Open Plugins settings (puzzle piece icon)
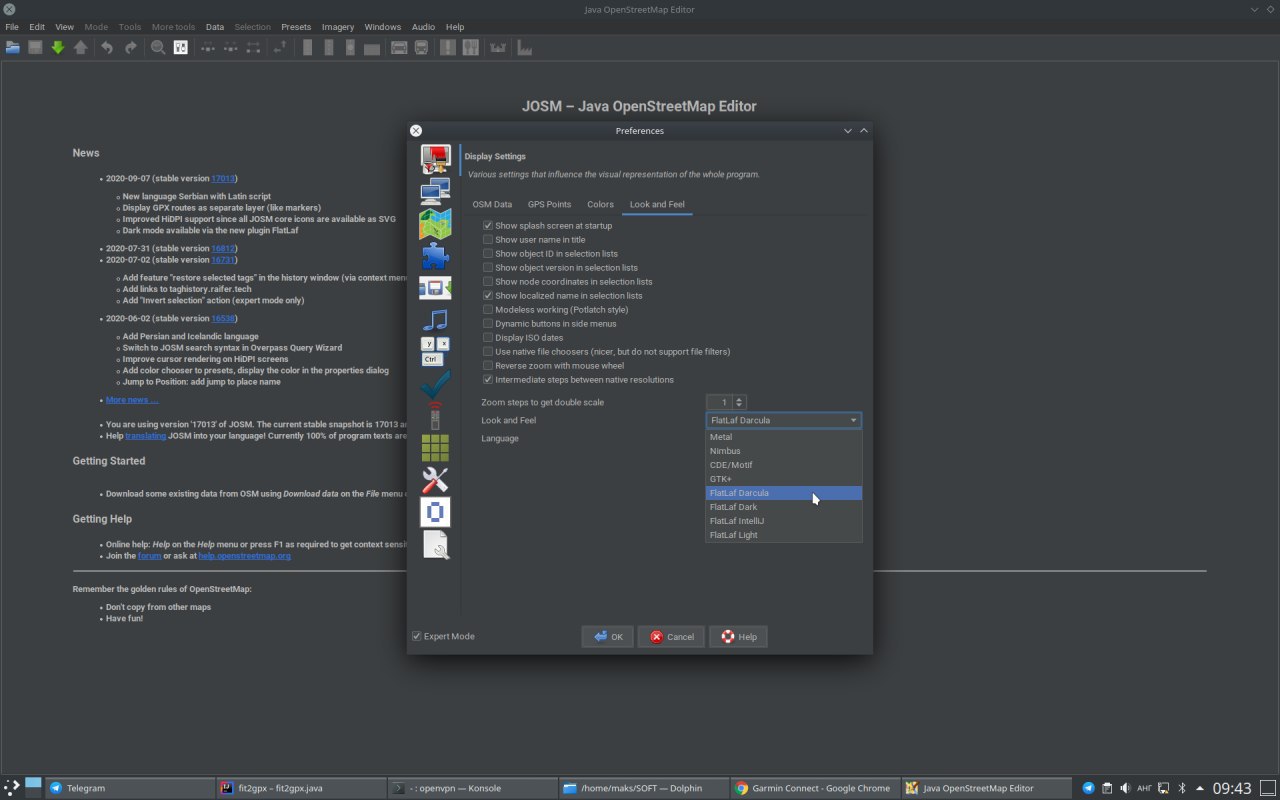The height and width of the screenshot is (800, 1280). [x=435, y=256]
